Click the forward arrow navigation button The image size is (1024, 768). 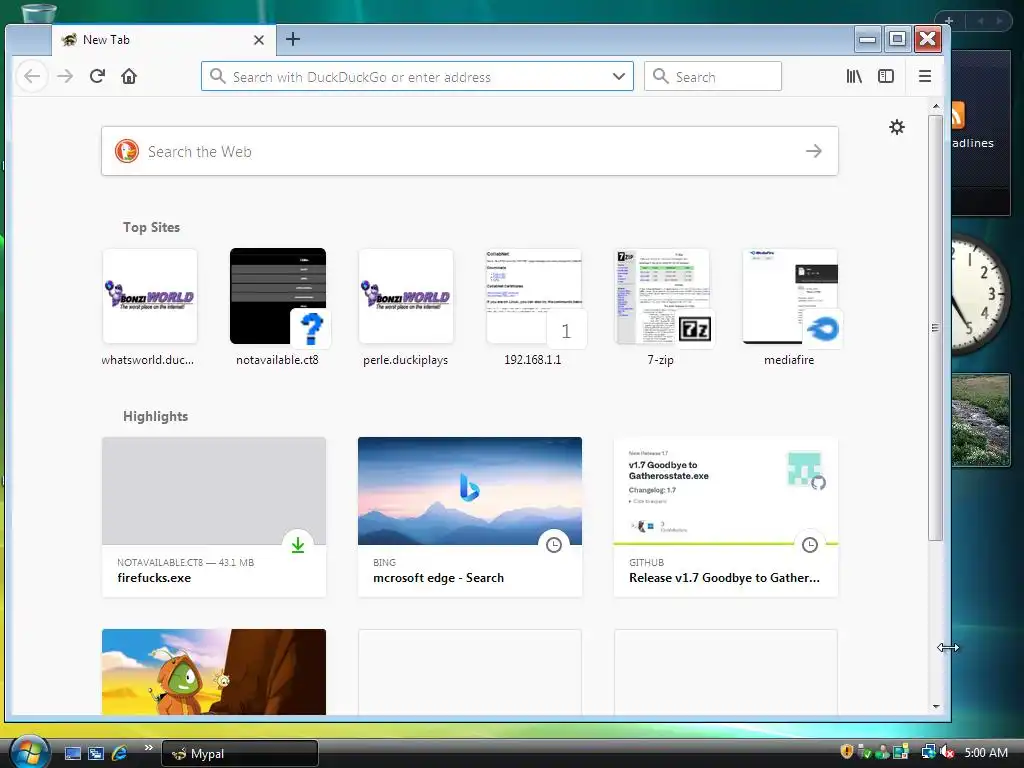tap(65, 76)
